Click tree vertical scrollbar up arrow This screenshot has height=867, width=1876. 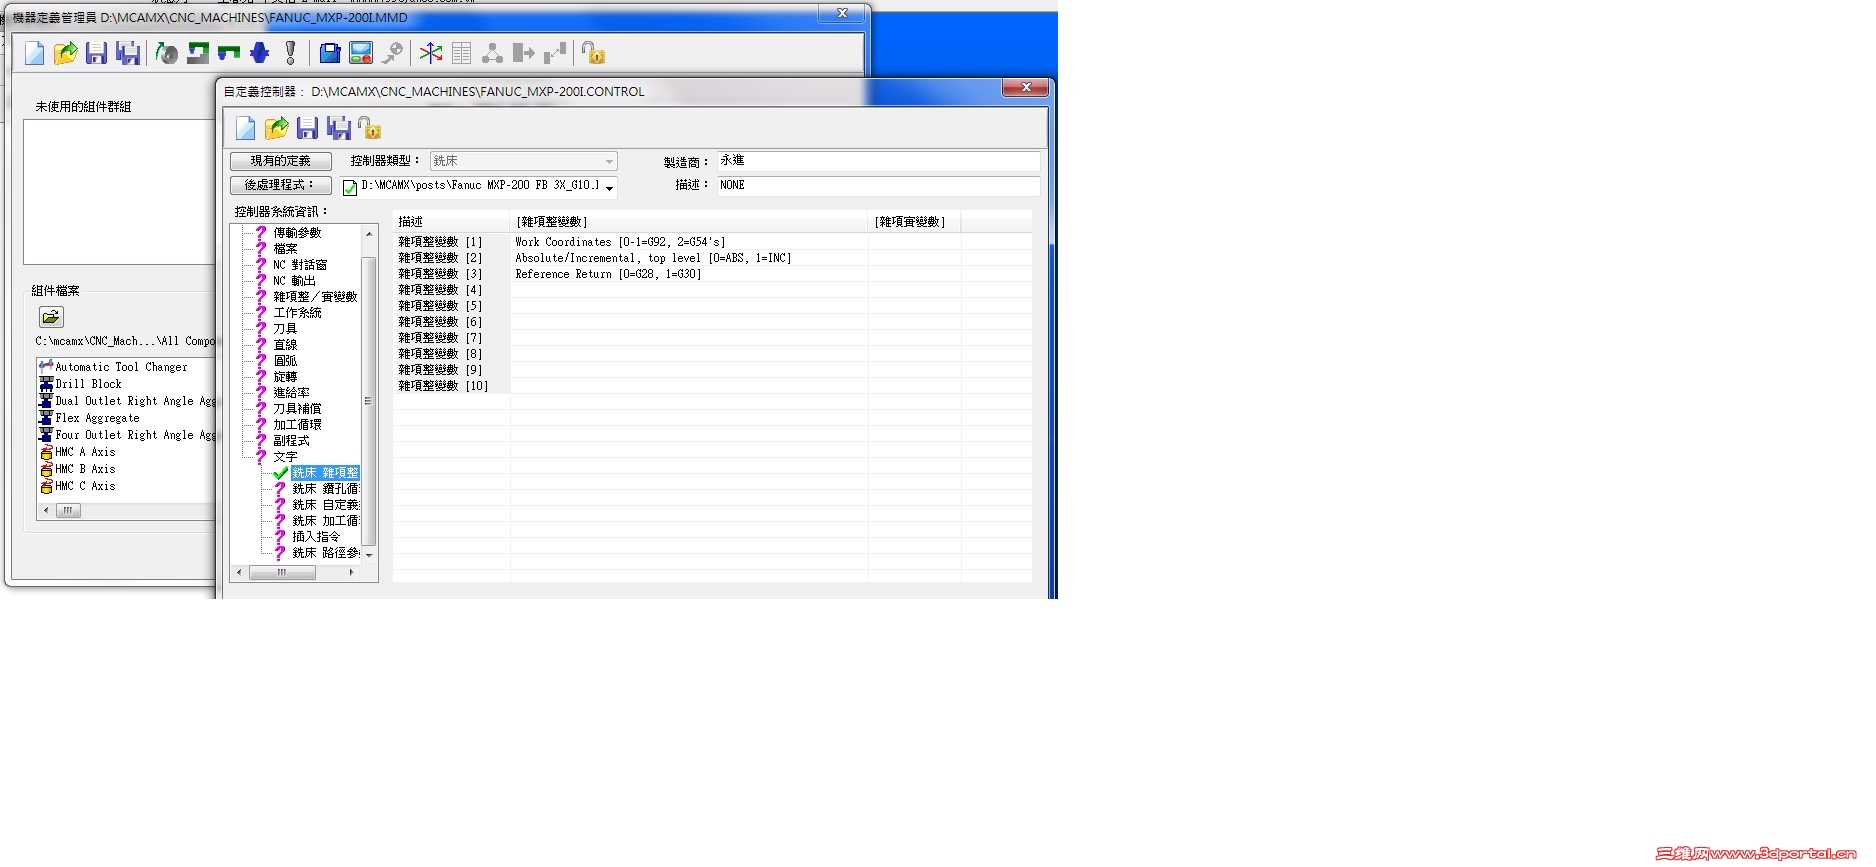tap(369, 234)
